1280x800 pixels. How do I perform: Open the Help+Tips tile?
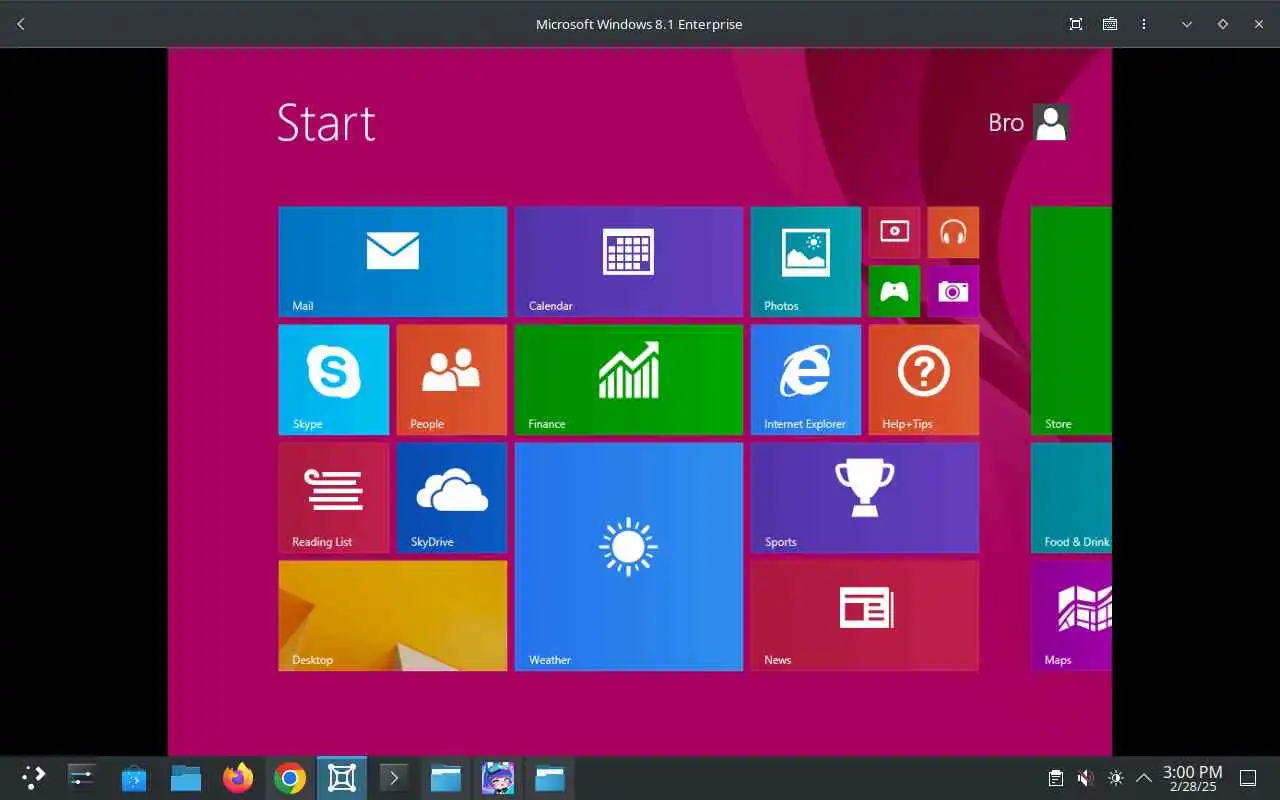coord(923,380)
